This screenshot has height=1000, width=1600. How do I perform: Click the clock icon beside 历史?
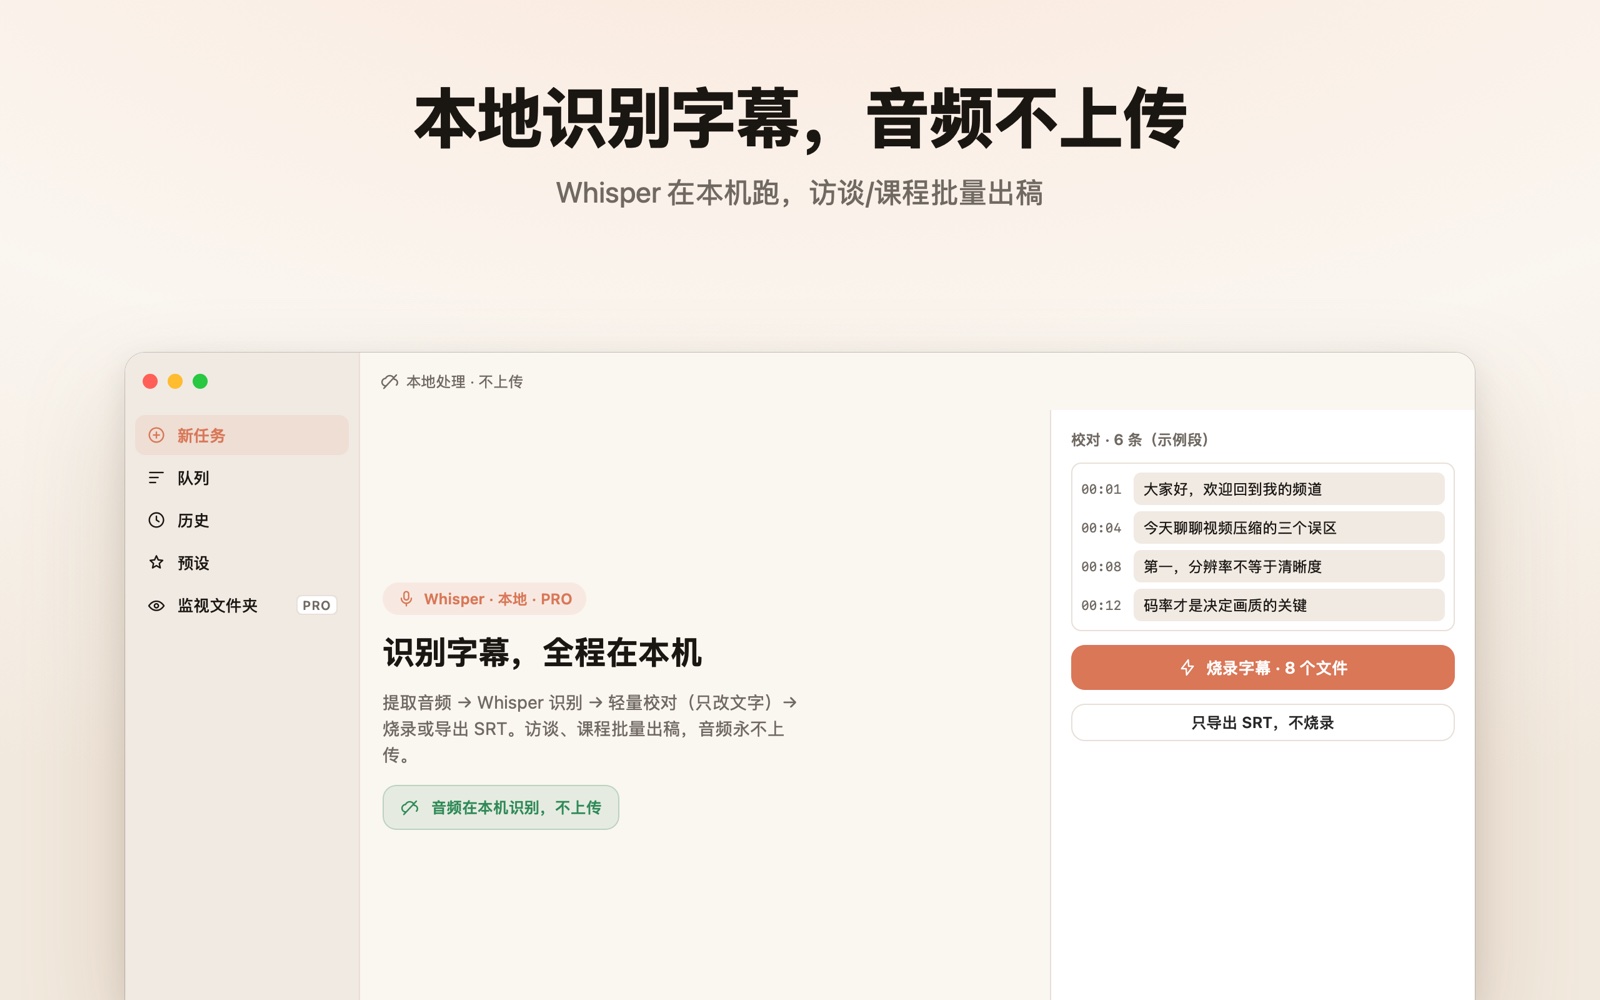(x=156, y=520)
